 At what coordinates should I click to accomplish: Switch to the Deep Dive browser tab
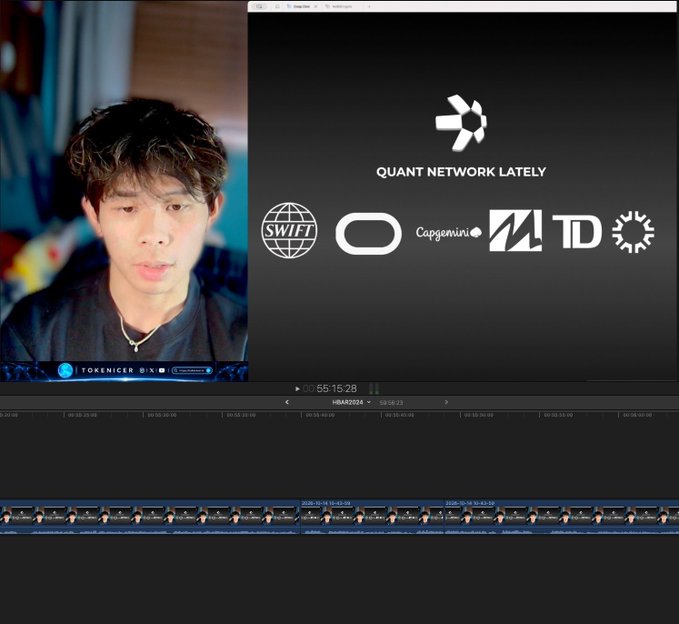click(x=302, y=6)
